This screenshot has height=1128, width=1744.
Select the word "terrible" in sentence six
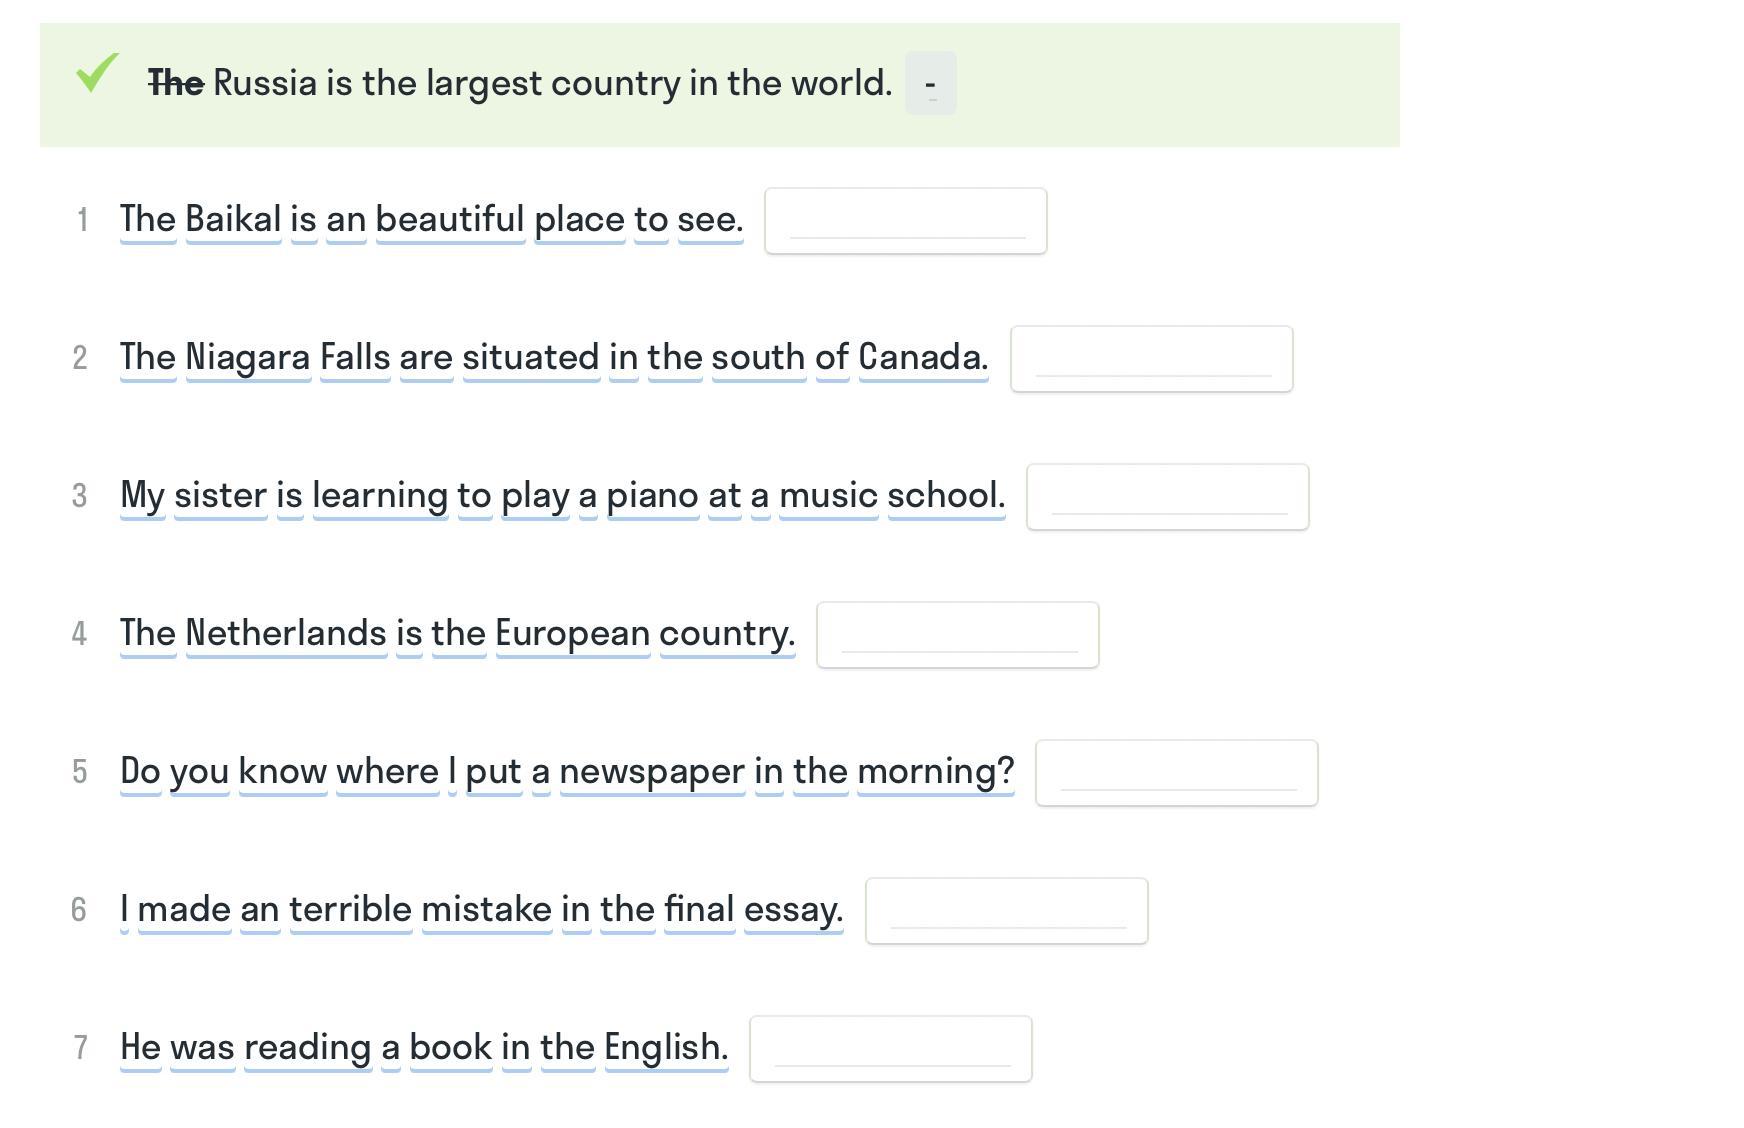click(x=350, y=909)
